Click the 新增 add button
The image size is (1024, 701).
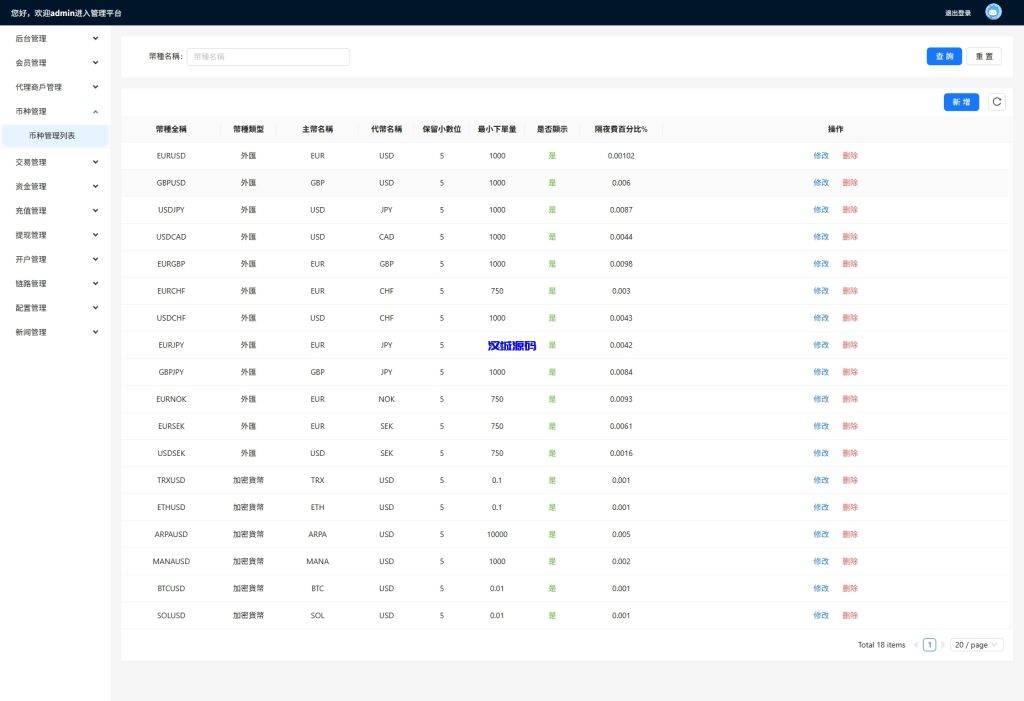click(x=961, y=102)
